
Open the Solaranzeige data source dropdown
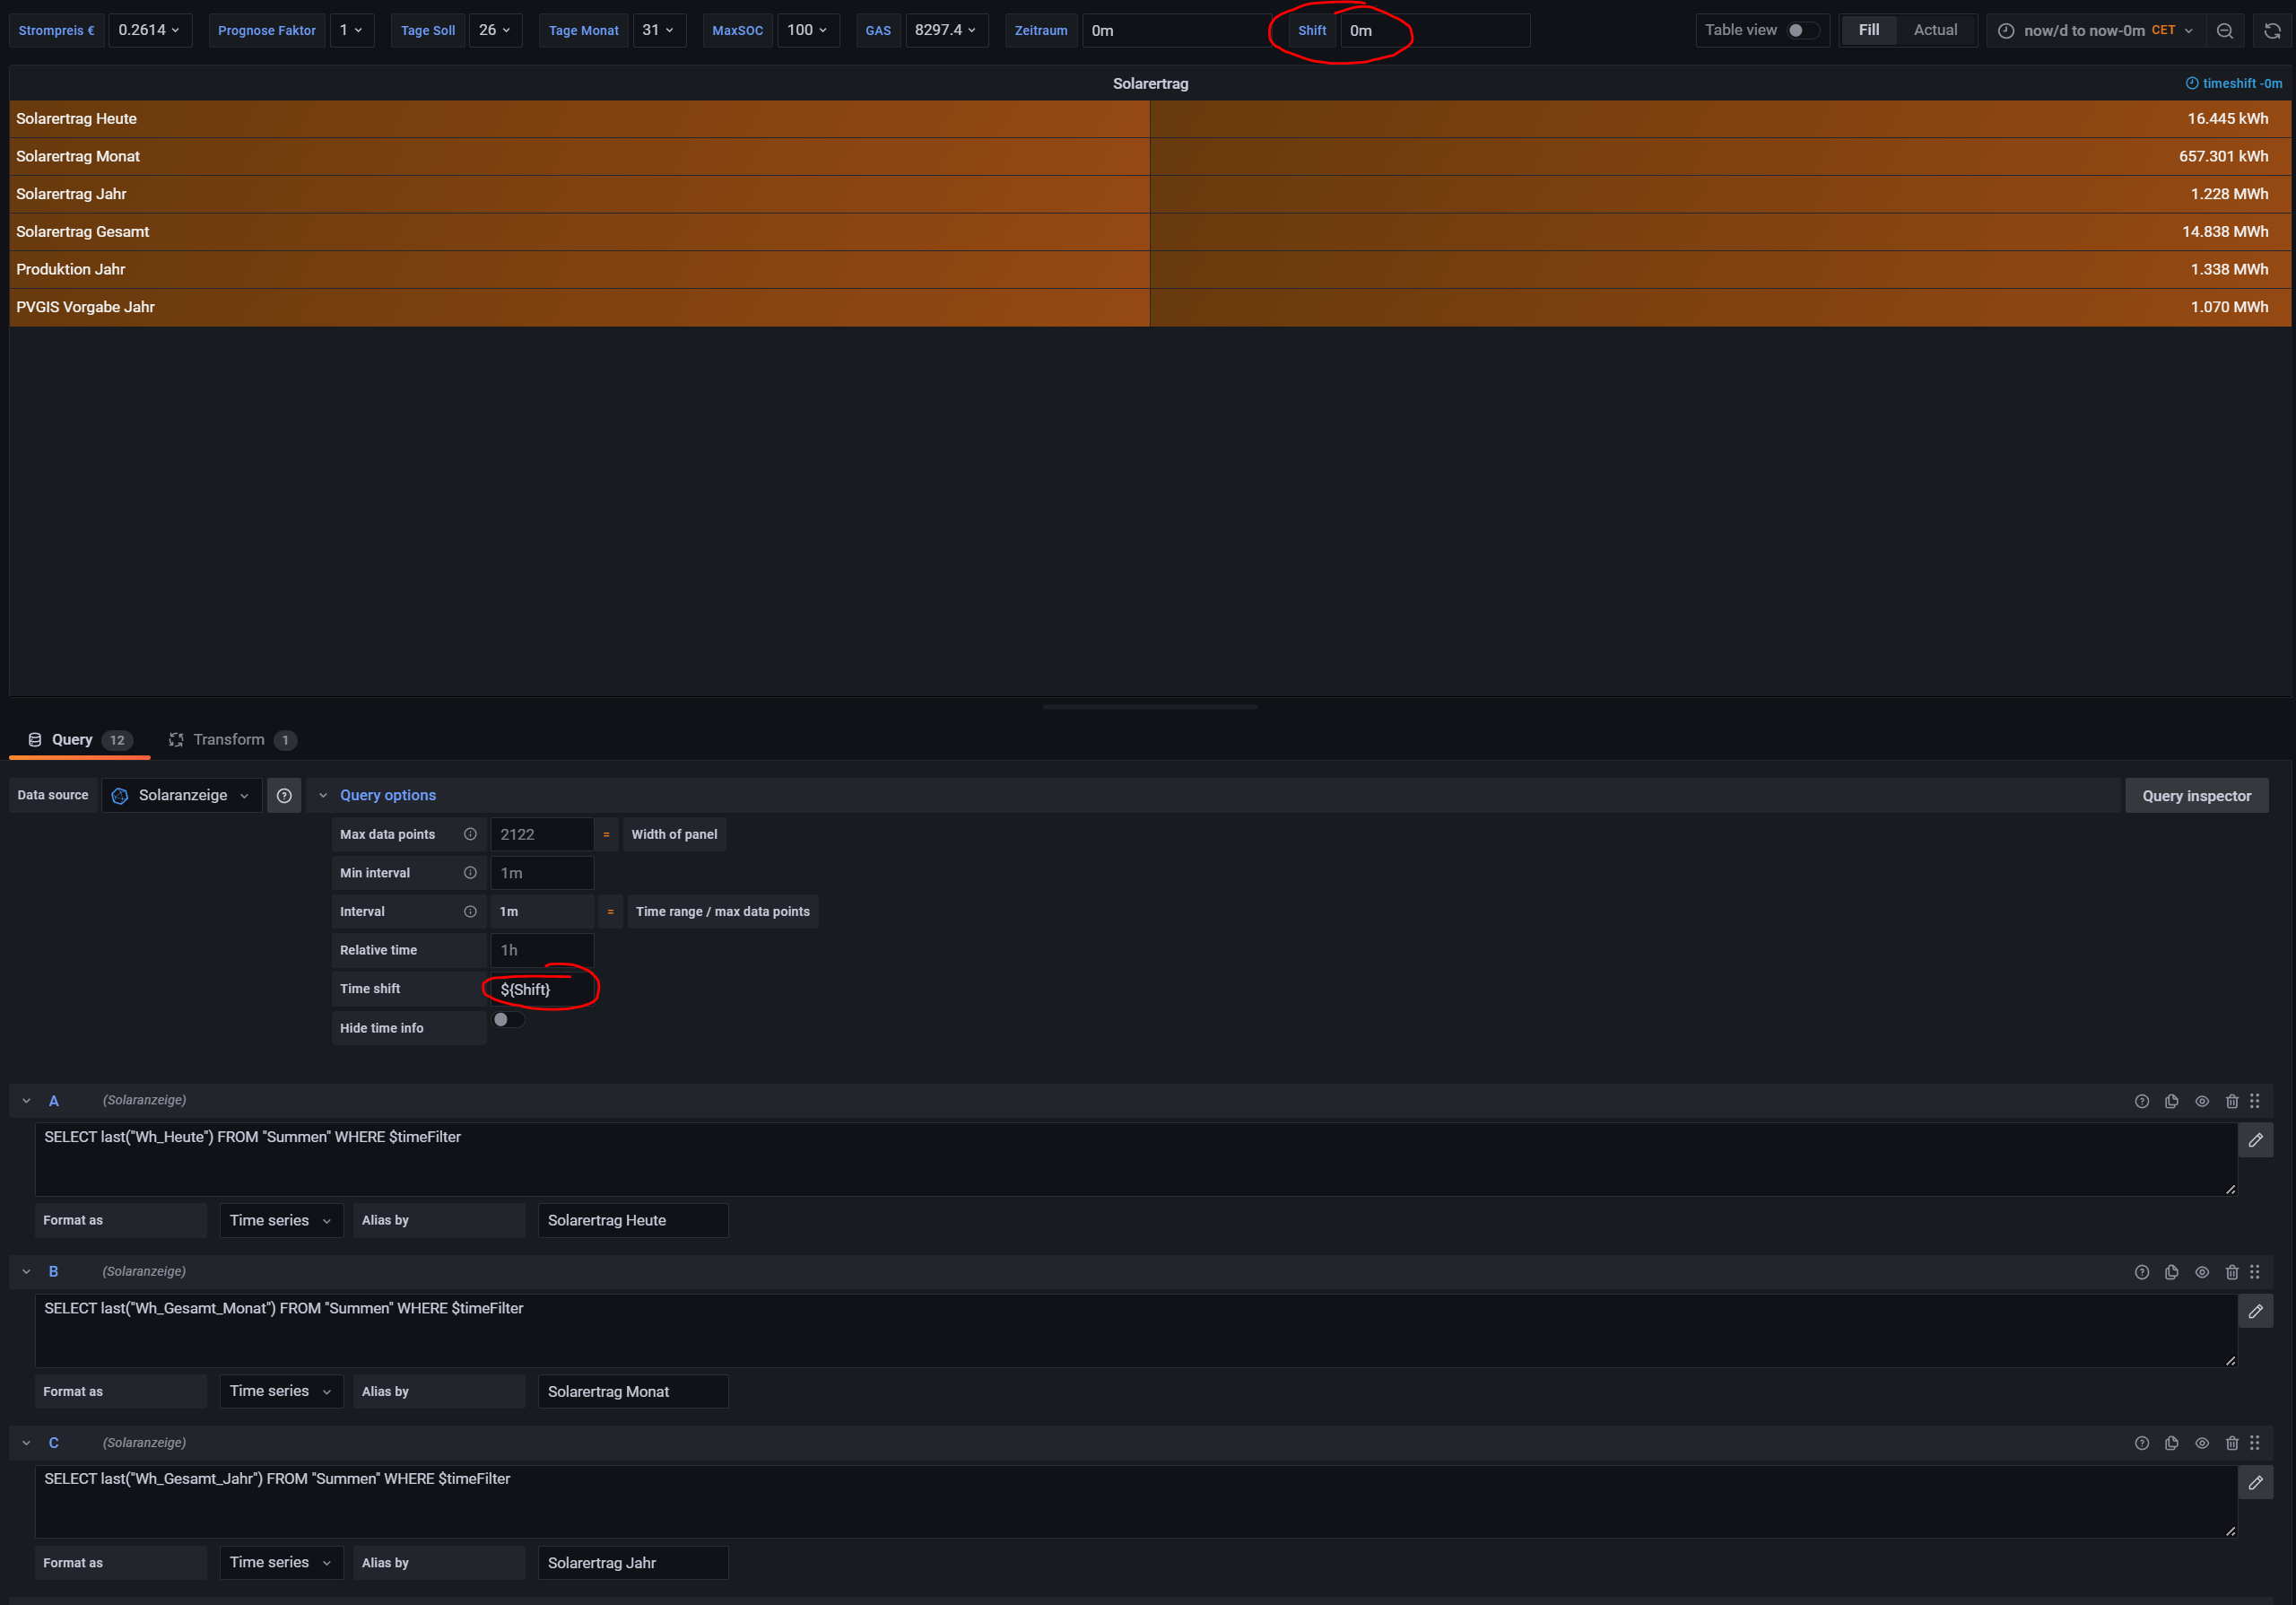click(x=182, y=796)
